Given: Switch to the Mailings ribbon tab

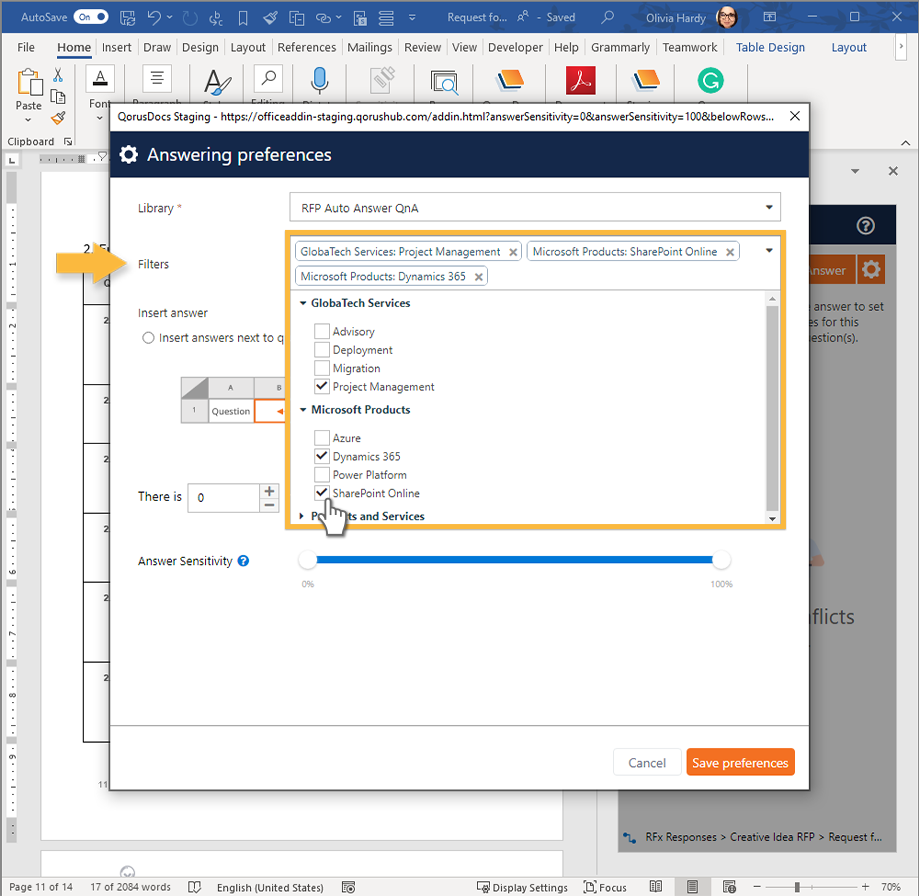Looking at the screenshot, I should pyautogui.click(x=369, y=47).
